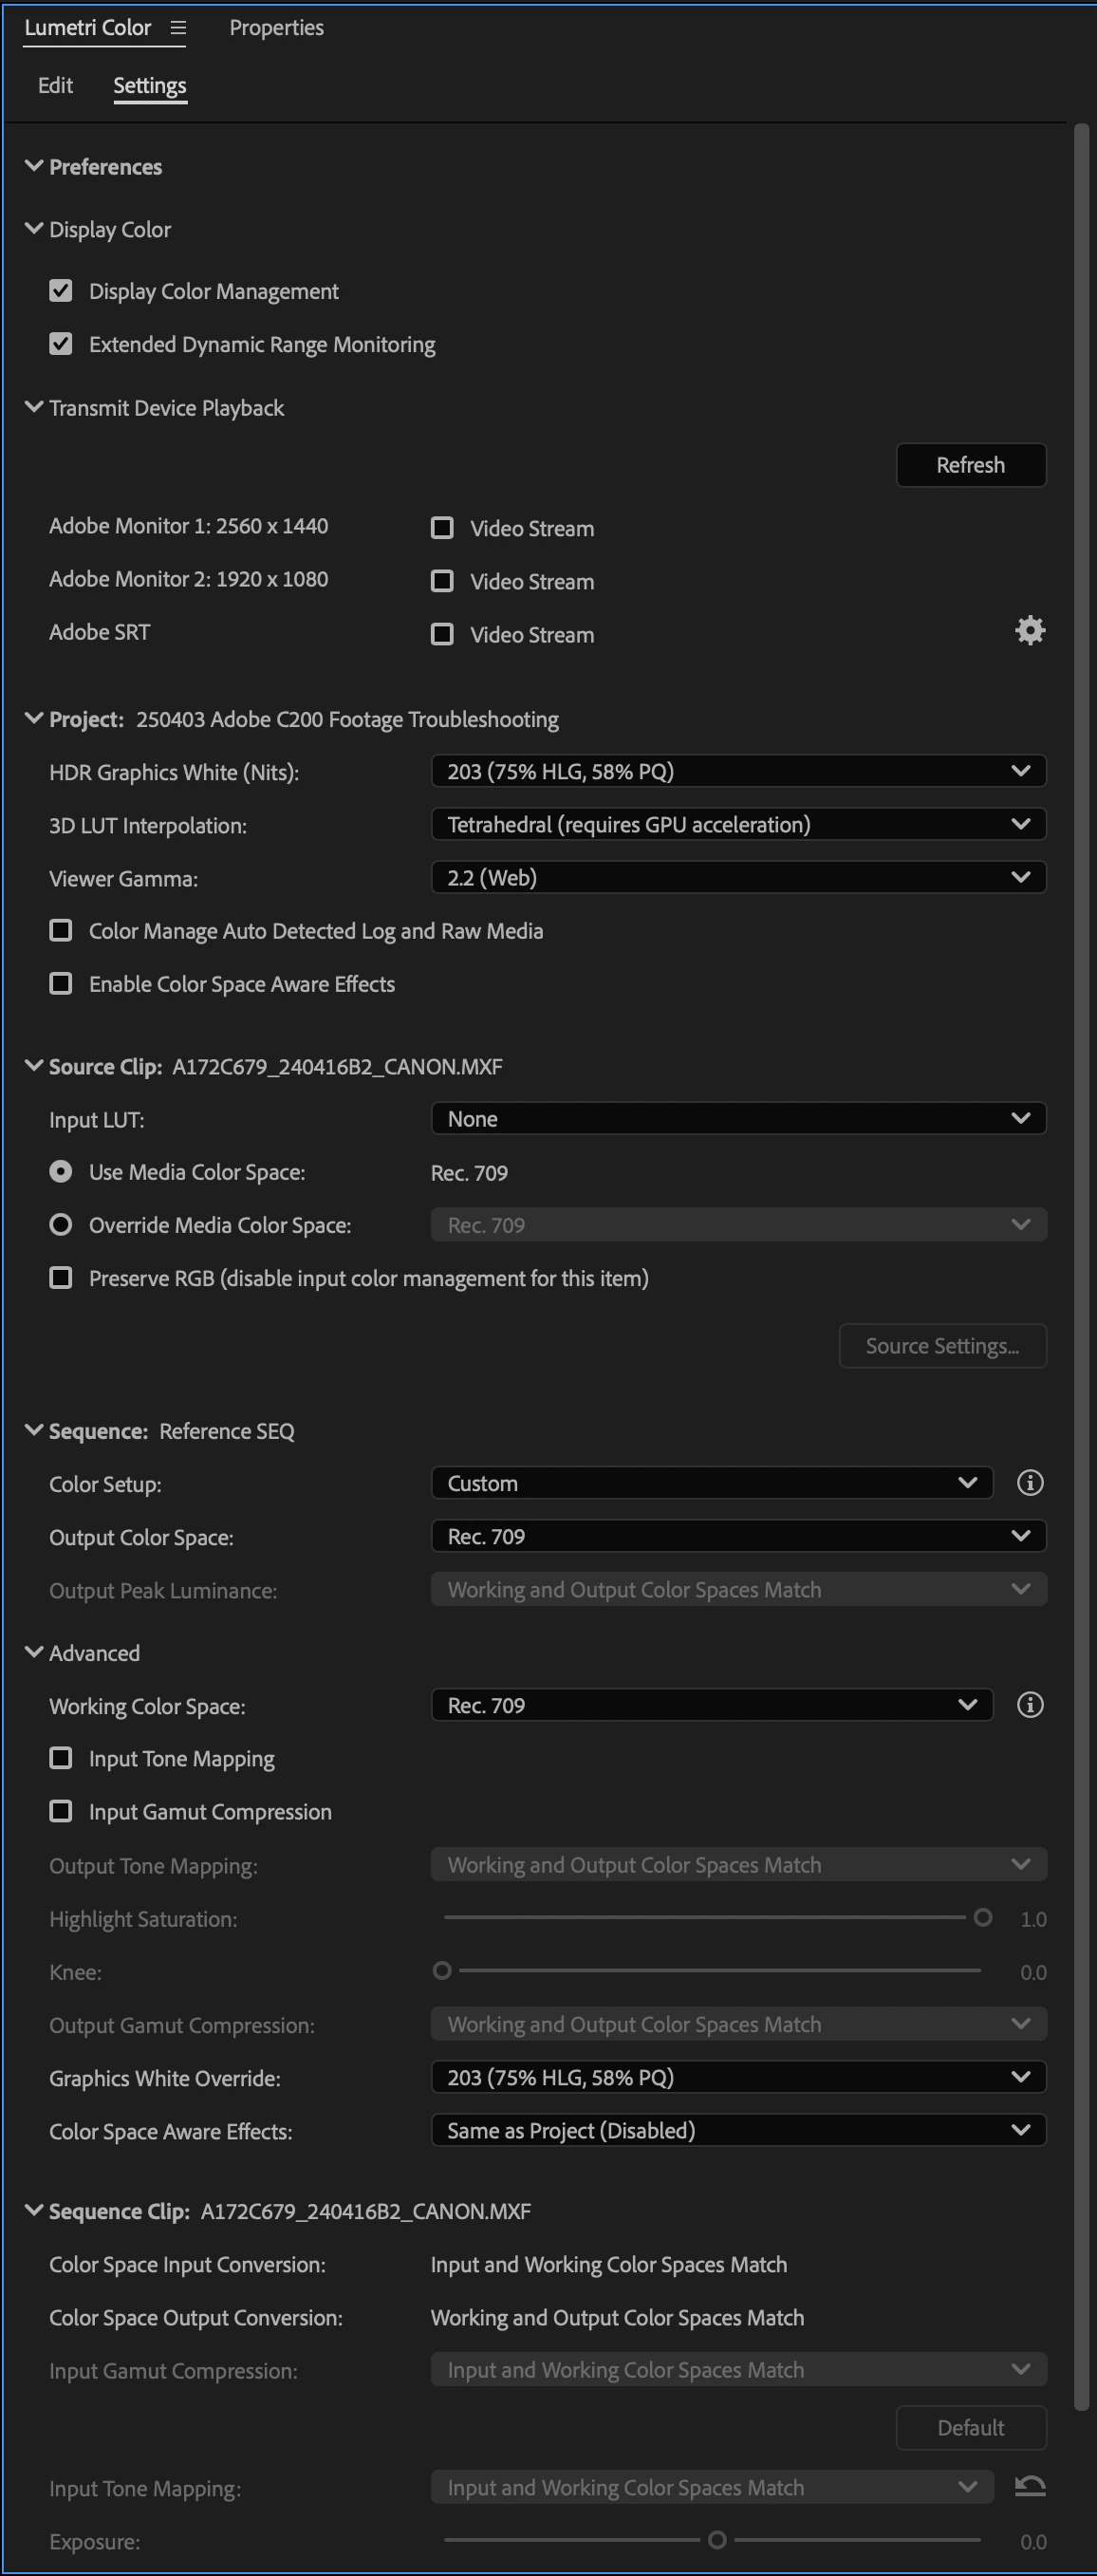Select Override Media Color Space radio button
The width and height of the screenshot is (1097, 2576).
coord(61,1224)
